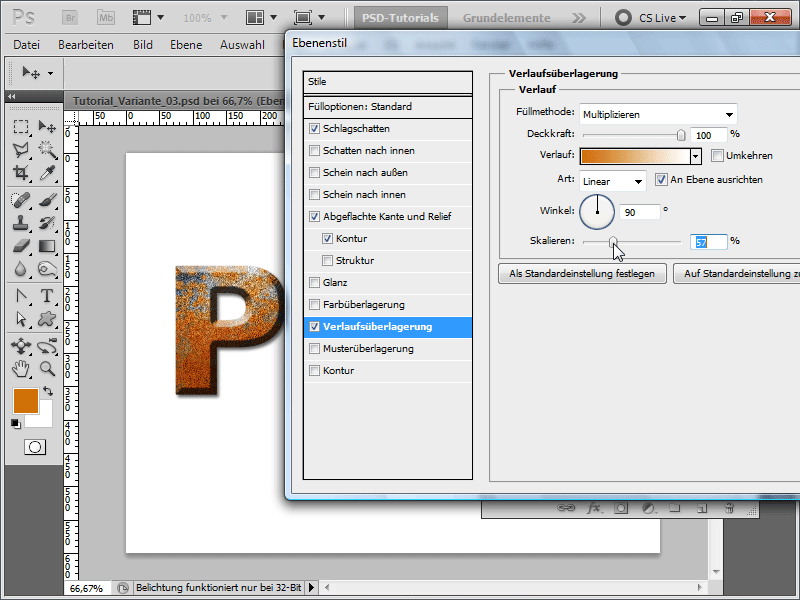Select the History Brush tool
Image resolution: width=800 pixels, height=600 pixels.
[47, 223]
